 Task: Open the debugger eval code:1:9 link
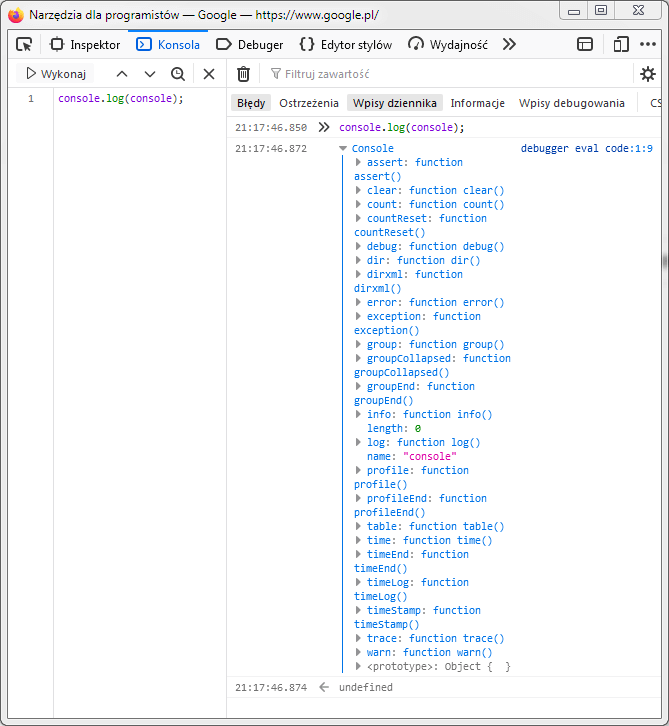click(x=587, y=149)
